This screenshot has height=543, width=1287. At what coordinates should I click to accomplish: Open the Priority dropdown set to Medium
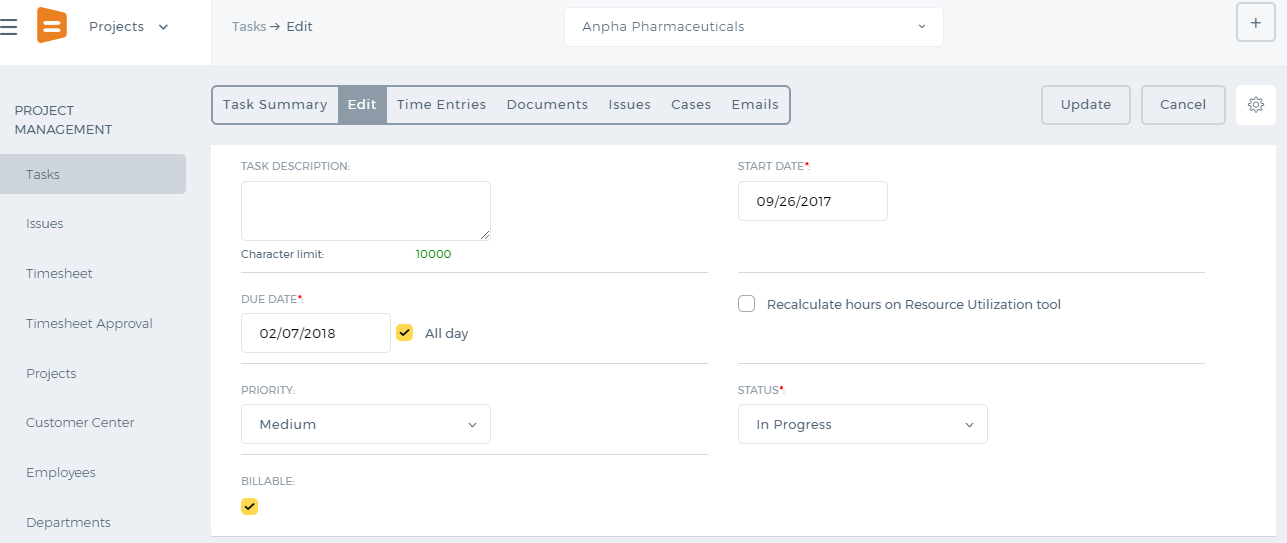(x=366, y=424)
